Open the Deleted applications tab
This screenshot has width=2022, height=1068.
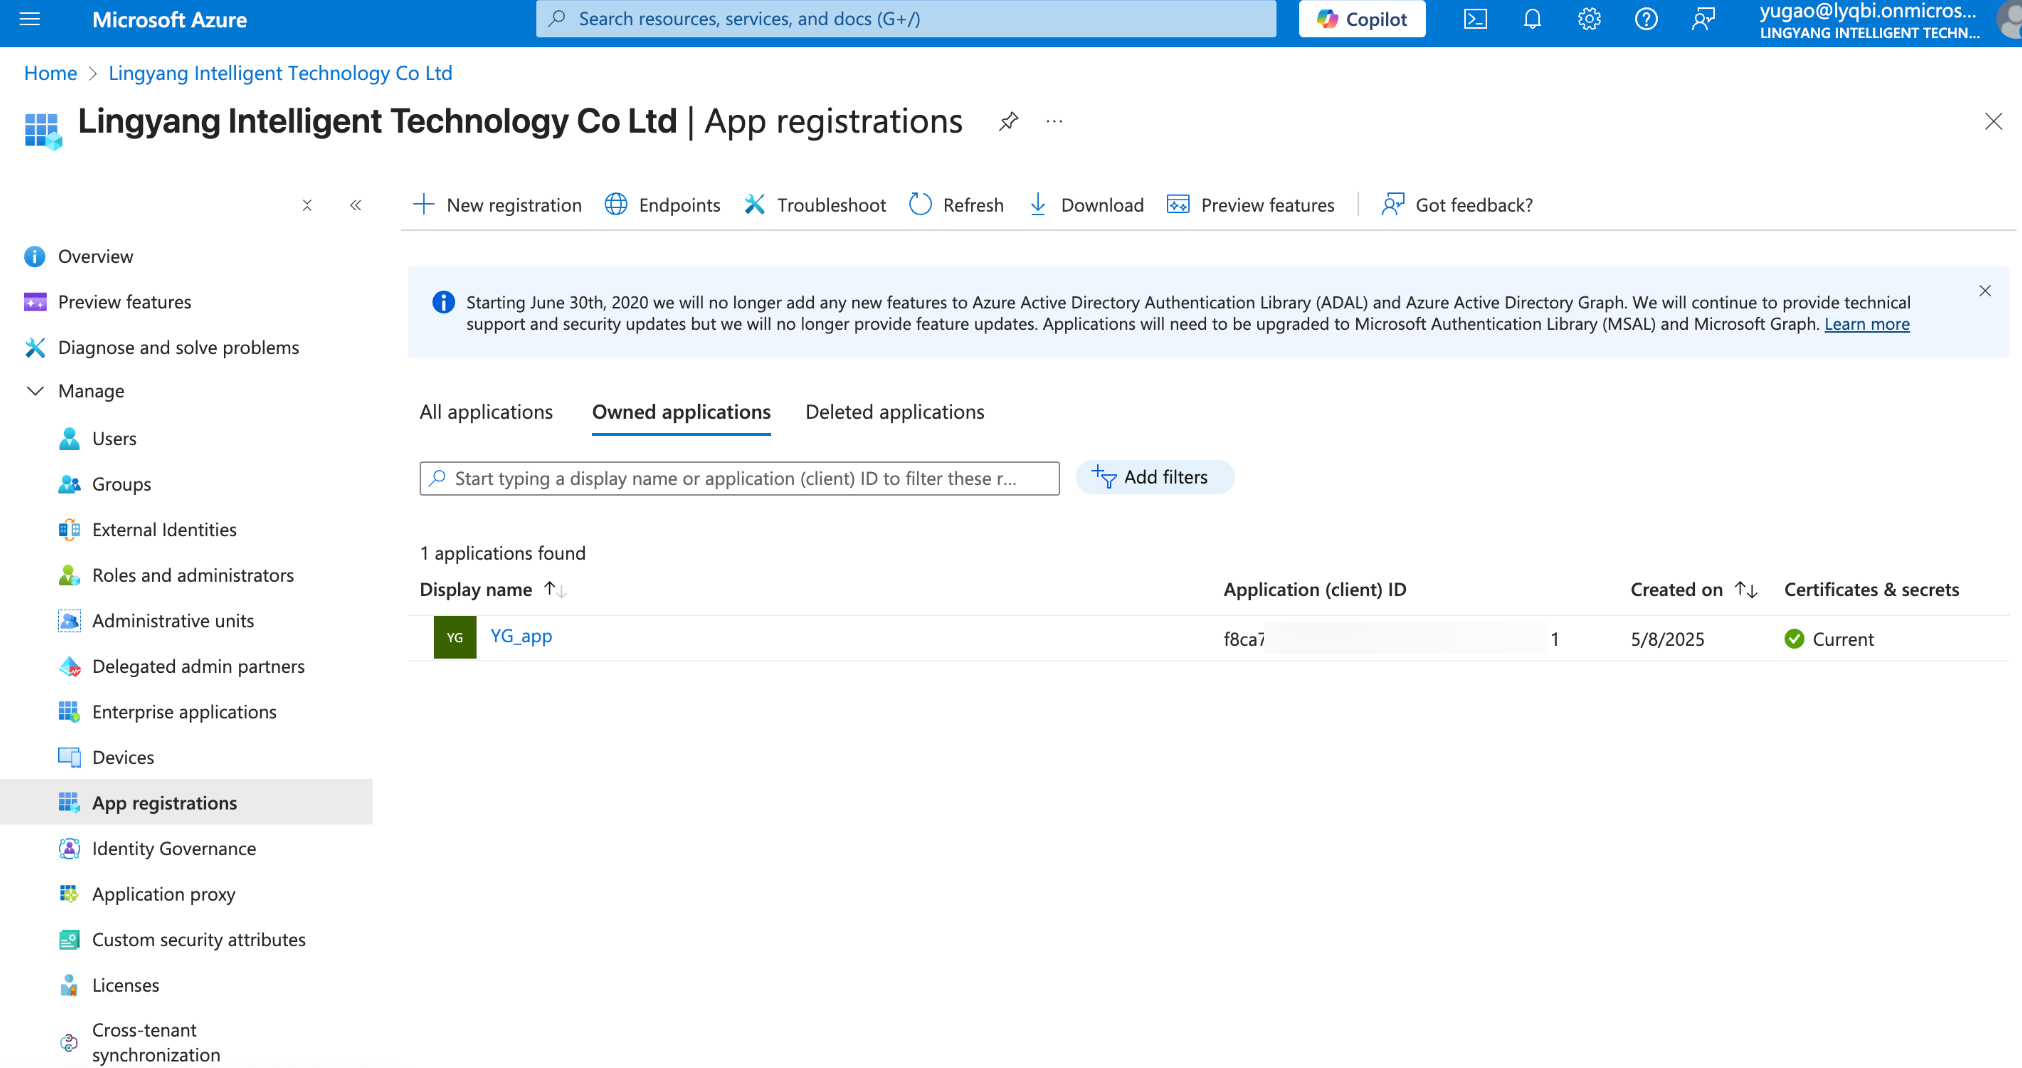[895, 412]
